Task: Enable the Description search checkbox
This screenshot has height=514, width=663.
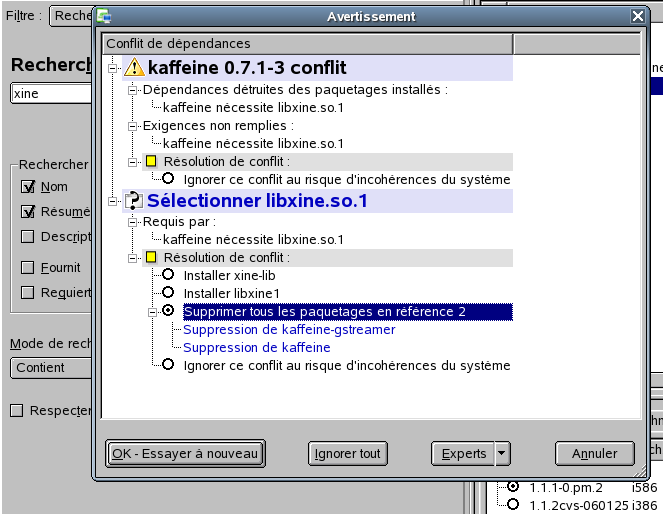Action: point(27,236)
